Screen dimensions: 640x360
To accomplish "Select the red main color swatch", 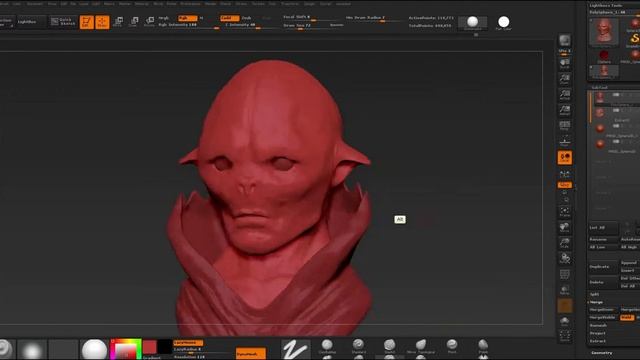I will 150,347.
